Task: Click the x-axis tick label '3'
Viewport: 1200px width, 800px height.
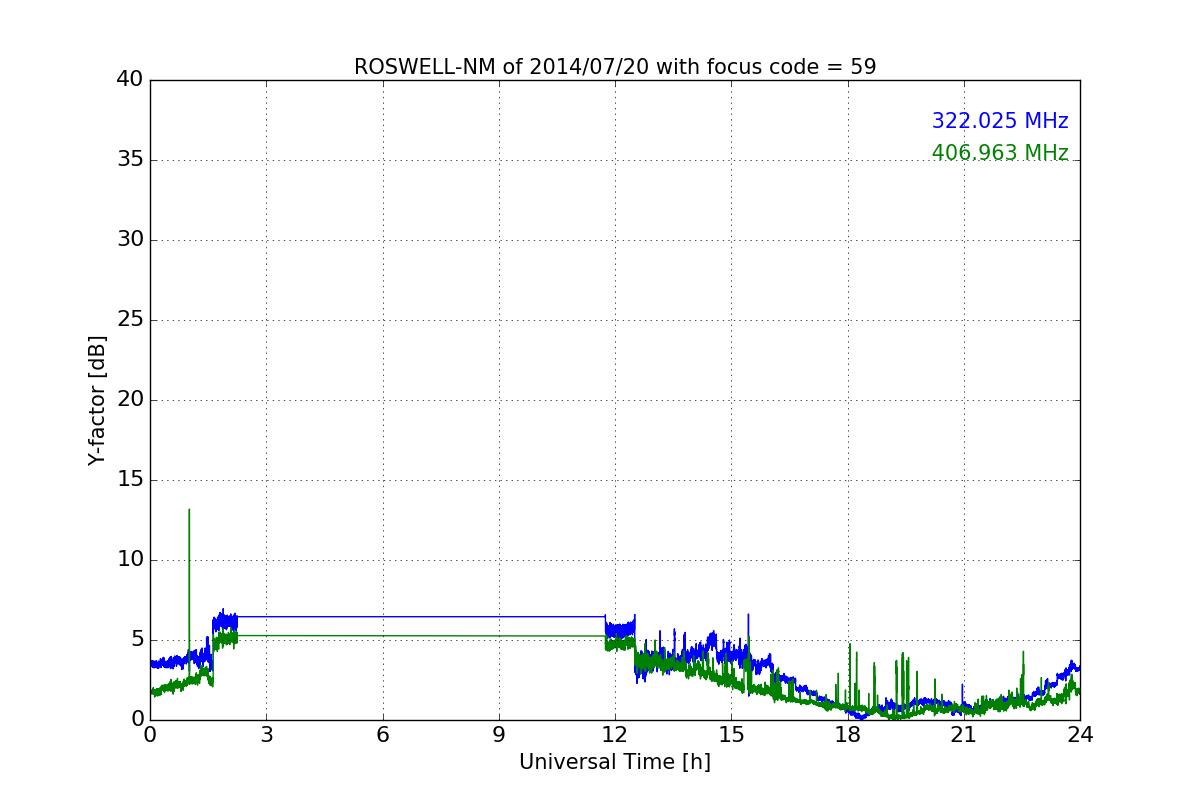Action: (x=266, y=735)
